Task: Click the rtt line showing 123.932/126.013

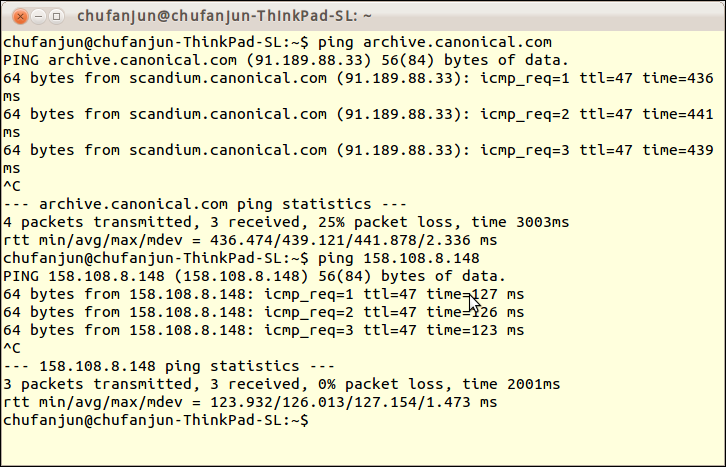Action: point(250,402)
